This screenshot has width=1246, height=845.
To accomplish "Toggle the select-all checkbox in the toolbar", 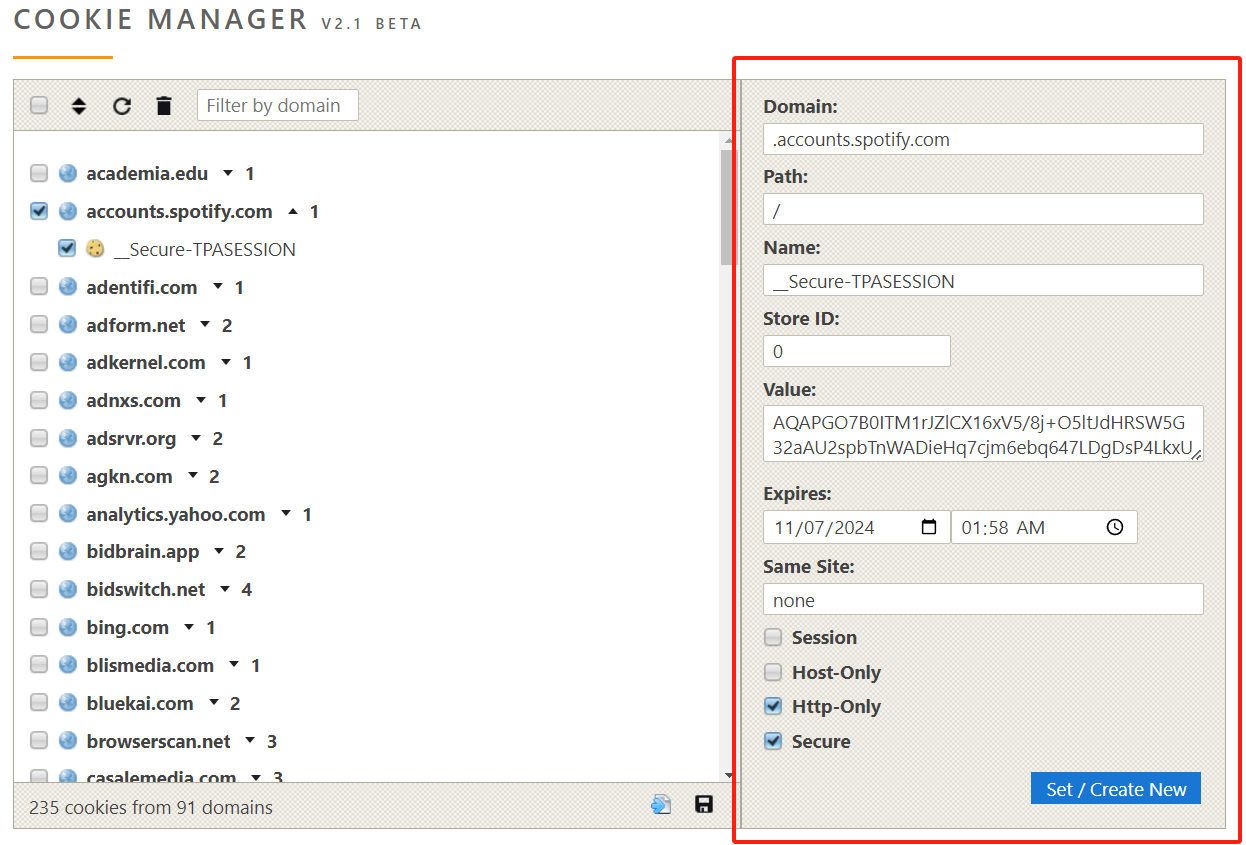I will tap(38, 105).
